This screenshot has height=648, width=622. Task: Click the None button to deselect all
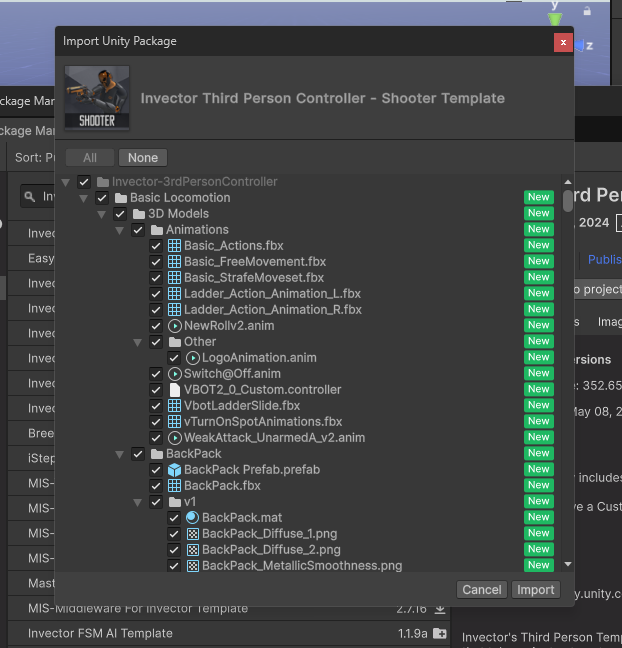tap(143, 158)
